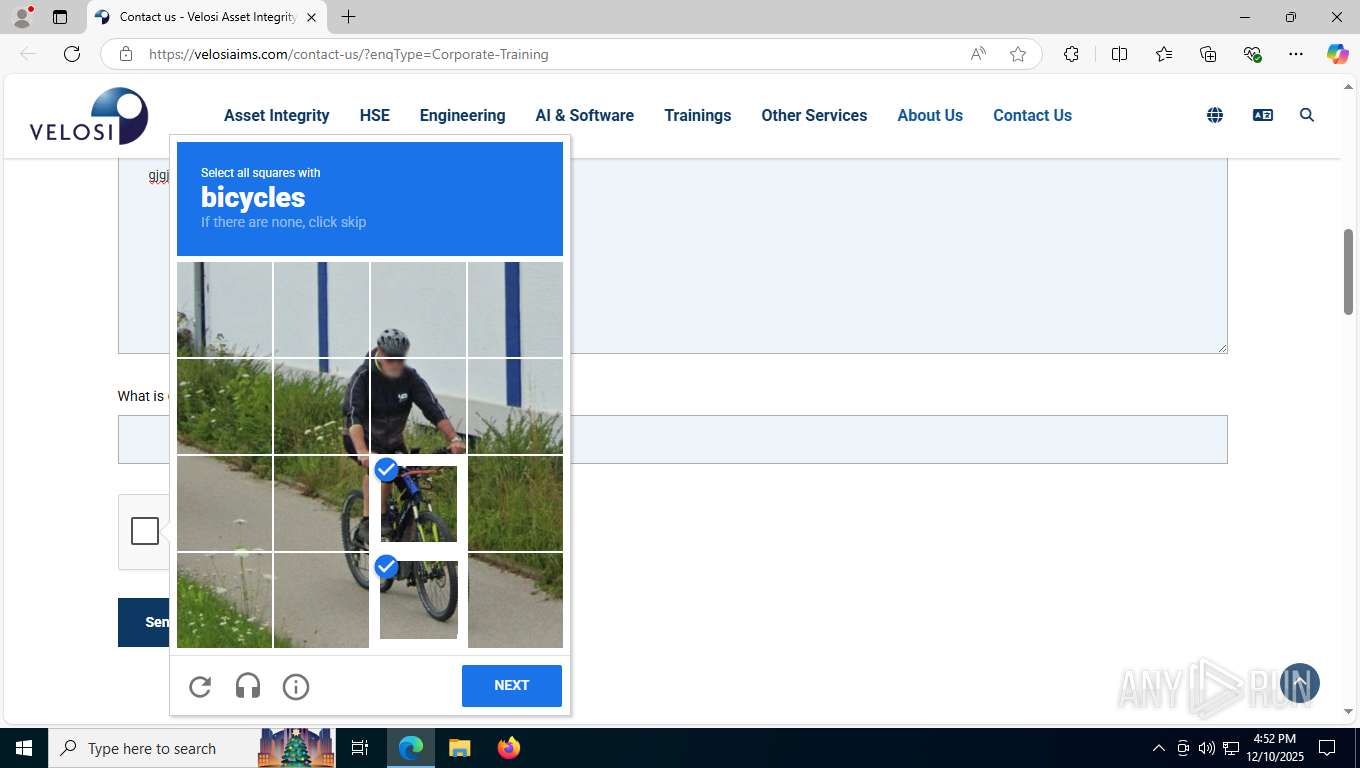Select the Contact us browser tab
1360x768 pixels.
pos(206,17)
